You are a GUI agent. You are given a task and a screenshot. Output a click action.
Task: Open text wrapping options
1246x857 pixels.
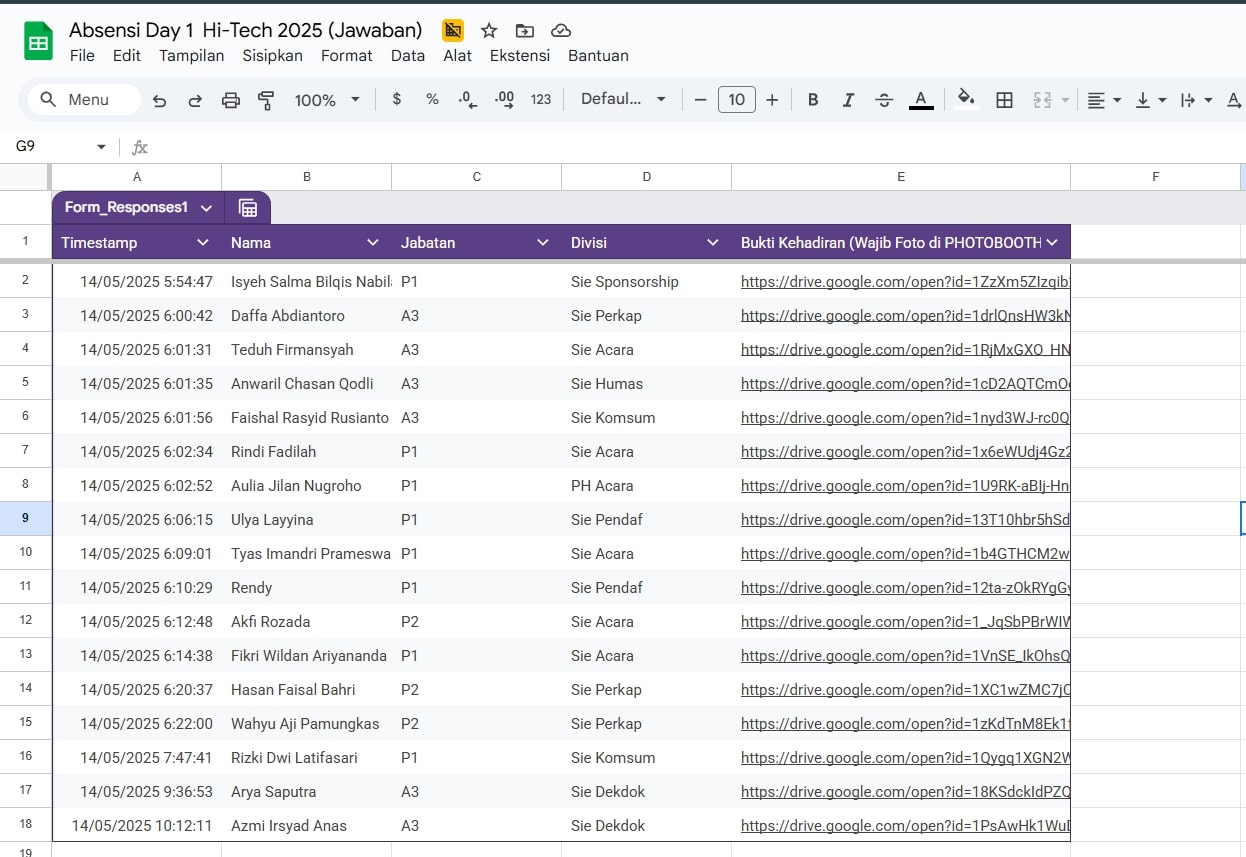1196,100
